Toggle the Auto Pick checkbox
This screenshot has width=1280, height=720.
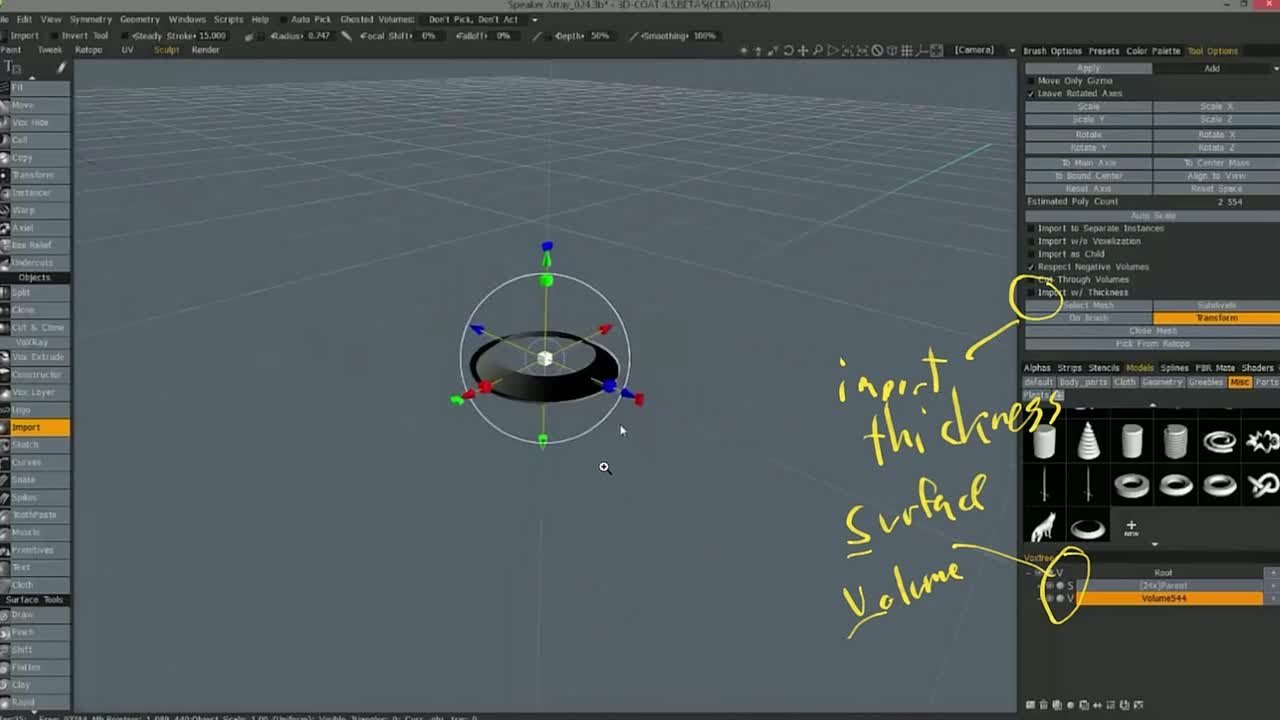click(282, 20)
